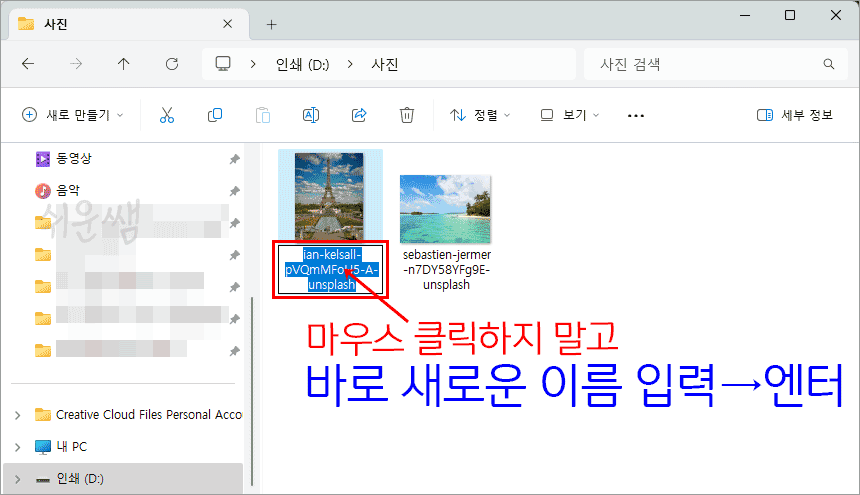Click the Paste clipboard icon
The width and height of the screenshot is (860, 495).
click(x=263, y=115)
